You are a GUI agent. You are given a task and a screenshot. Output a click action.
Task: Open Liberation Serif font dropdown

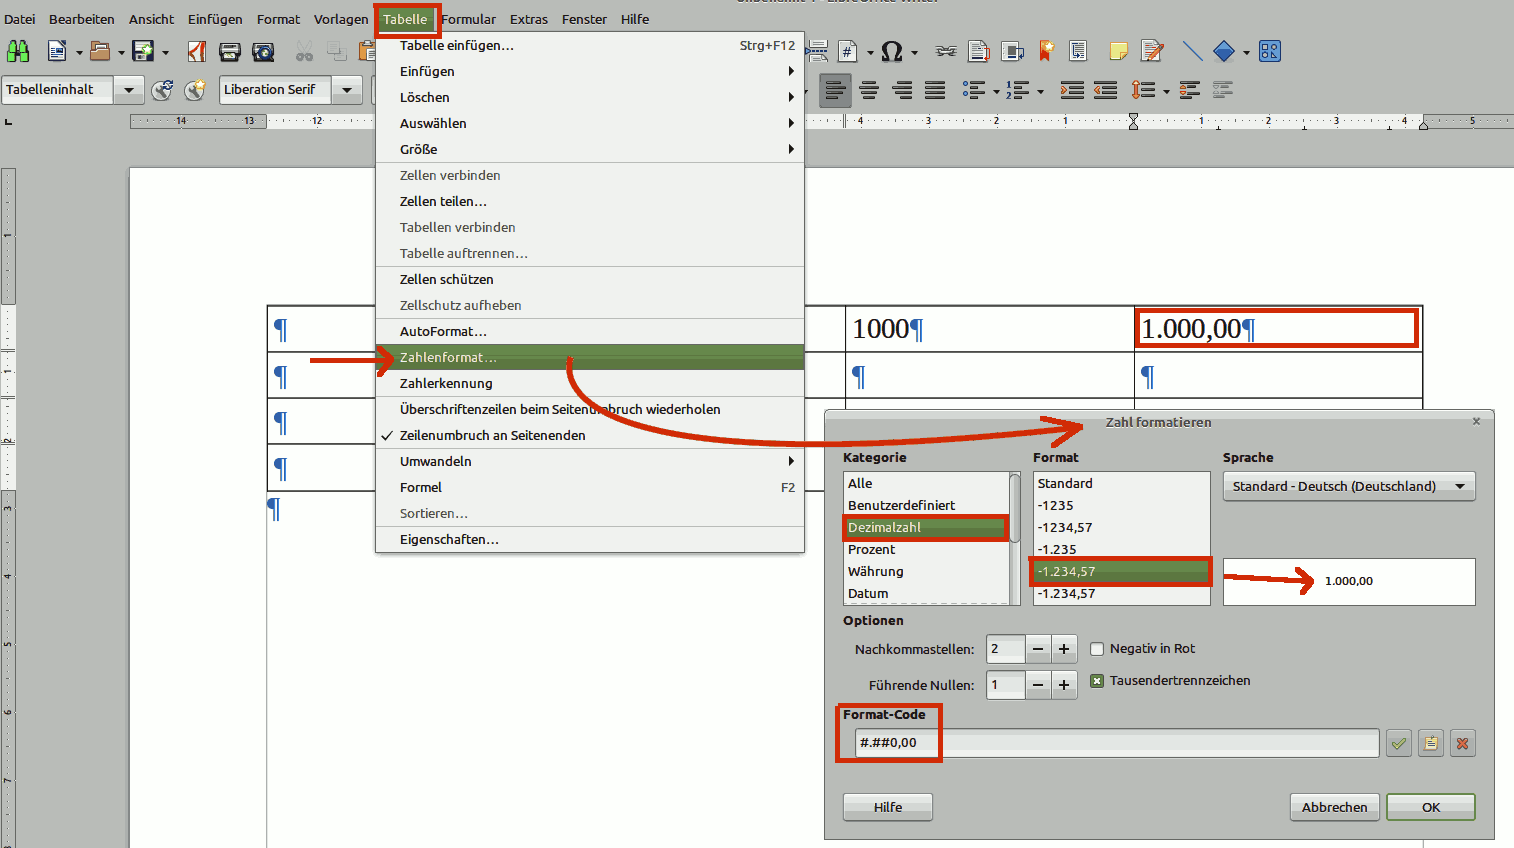tap(347, 90)
